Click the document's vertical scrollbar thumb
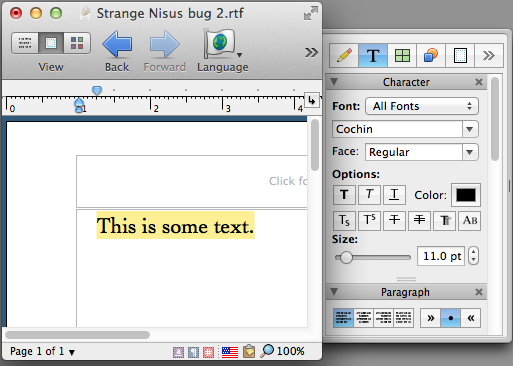513x366 pixels. pyautogui.click(x=315, y=145)
